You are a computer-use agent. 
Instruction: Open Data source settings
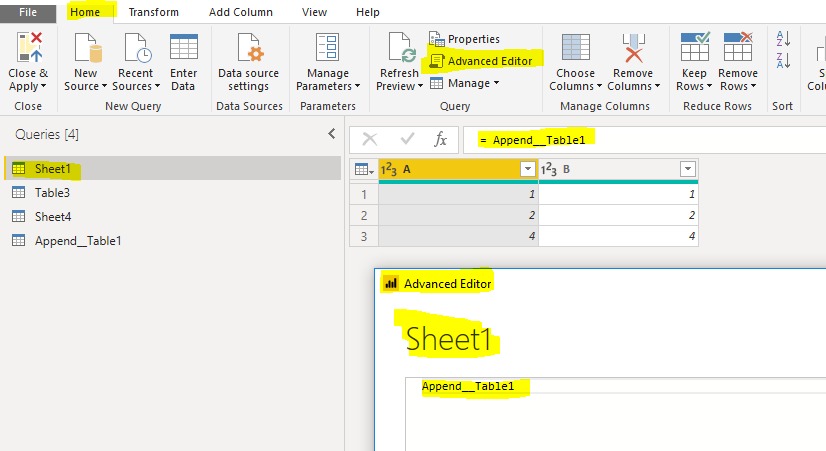point(249,62)
